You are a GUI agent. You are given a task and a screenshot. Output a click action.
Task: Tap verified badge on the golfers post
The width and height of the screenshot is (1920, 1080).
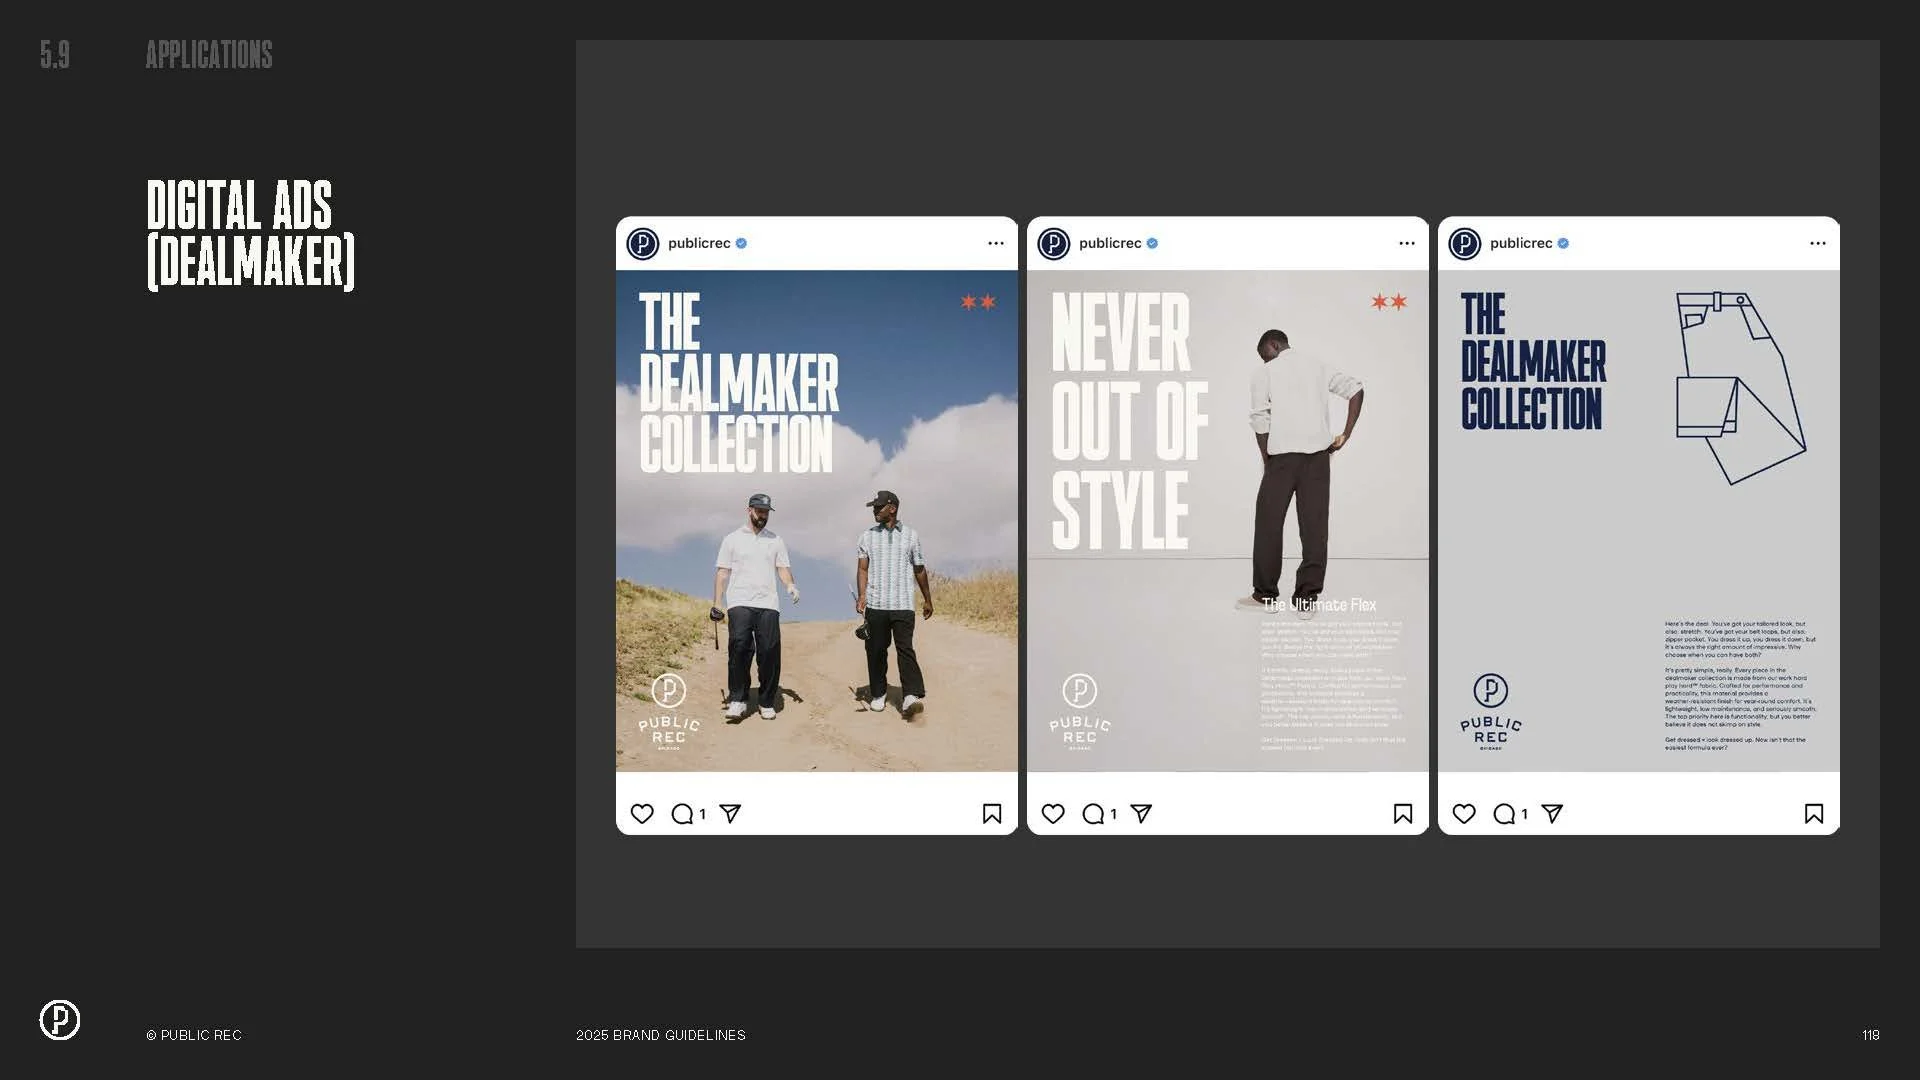(741, 243)
